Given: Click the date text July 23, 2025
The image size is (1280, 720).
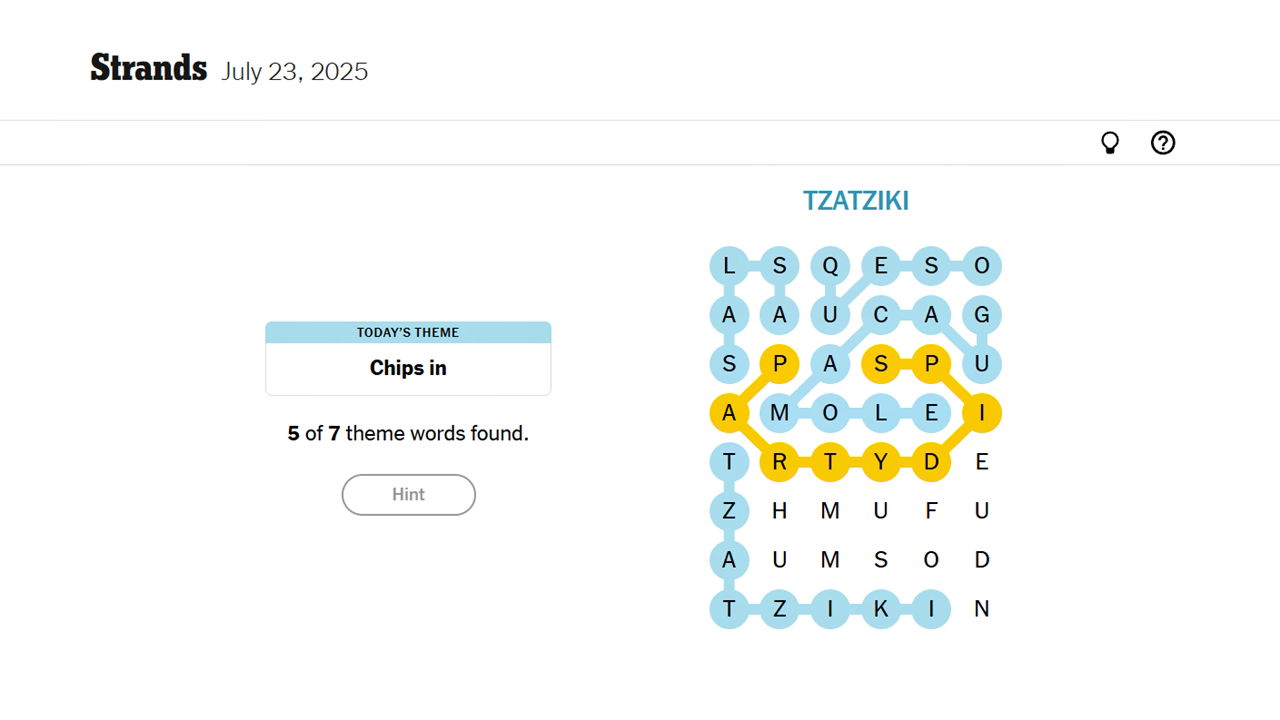Looking at the screenshot, I should (294, 71).
